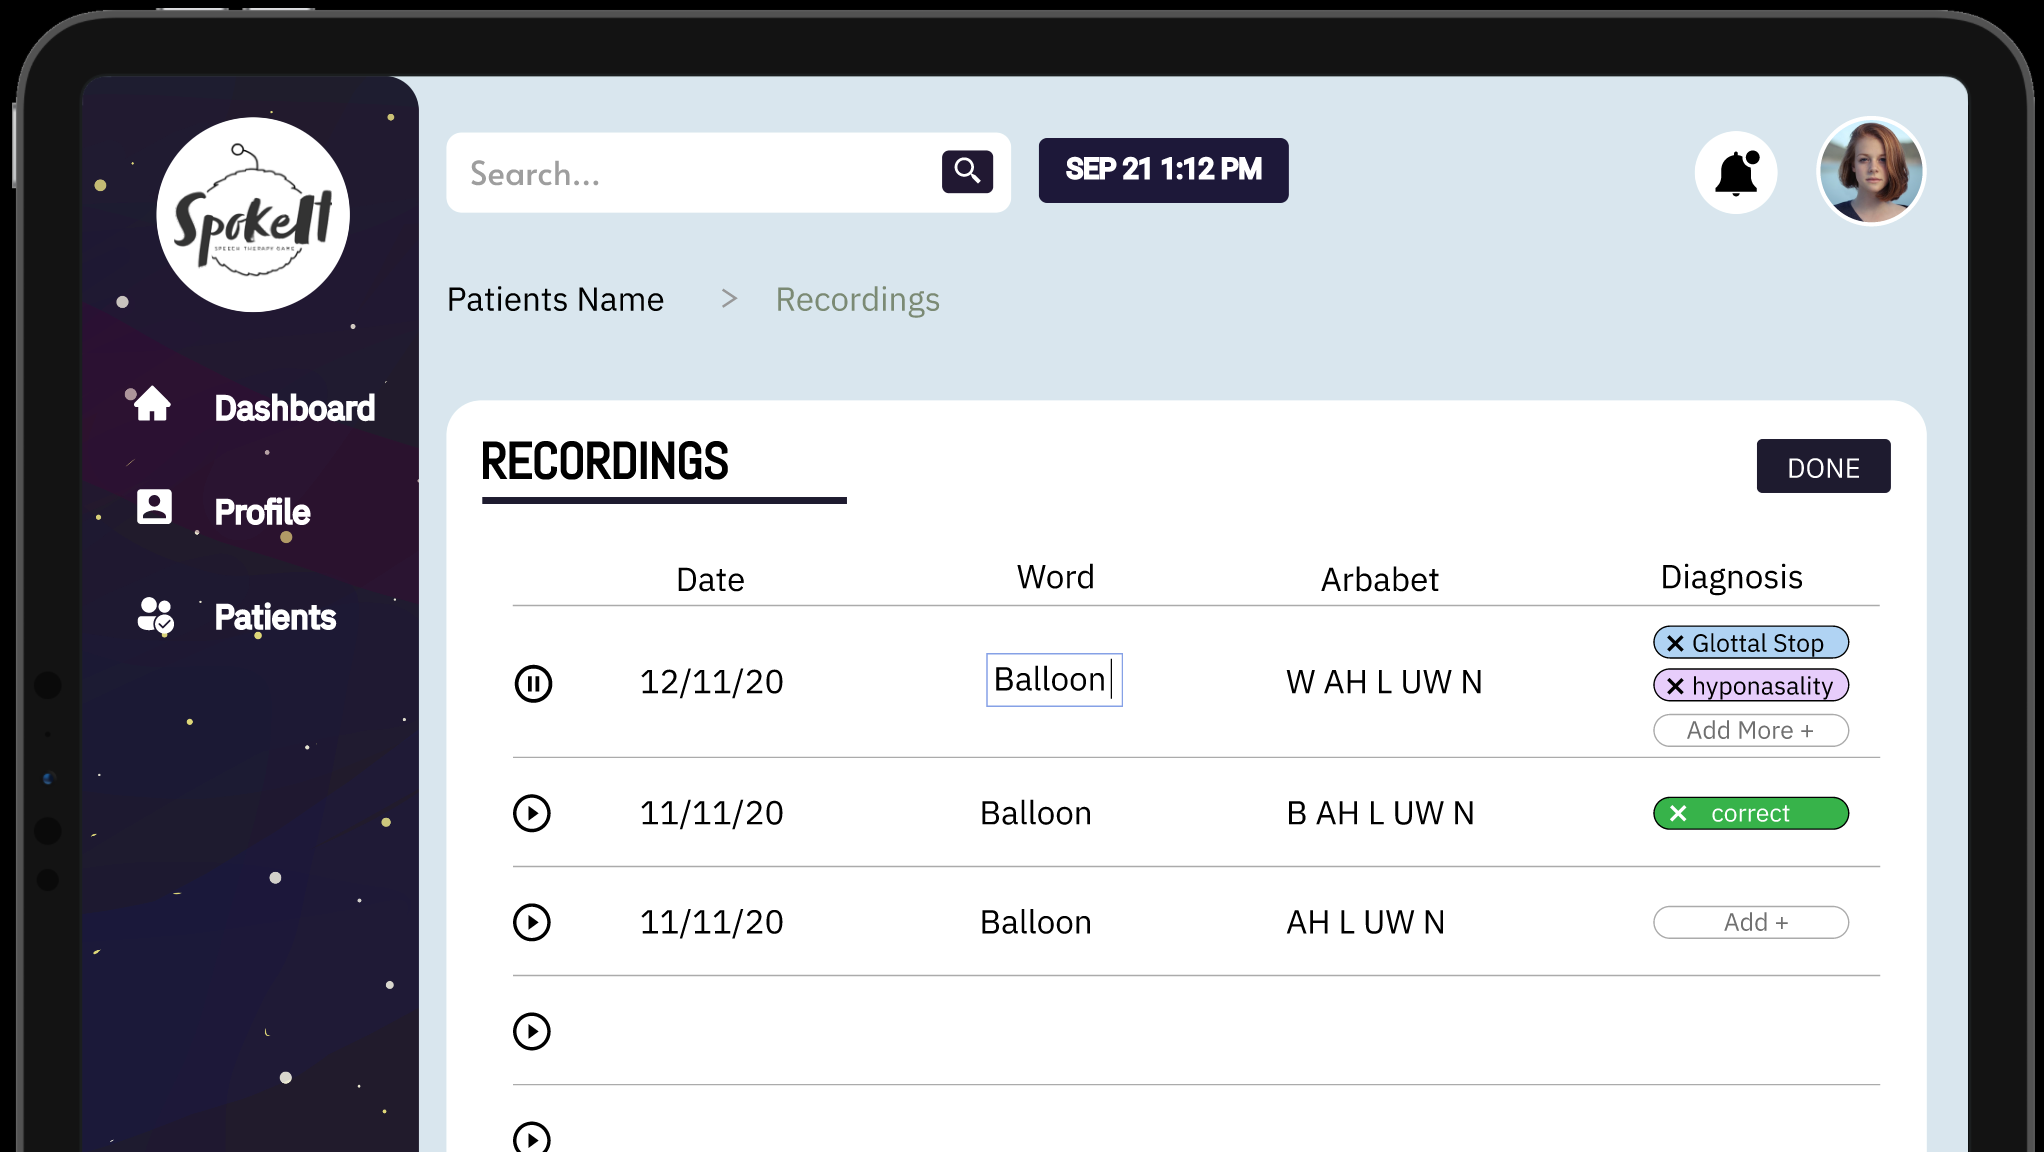Click Add More + under diagnosis

tap(1751, 730)
